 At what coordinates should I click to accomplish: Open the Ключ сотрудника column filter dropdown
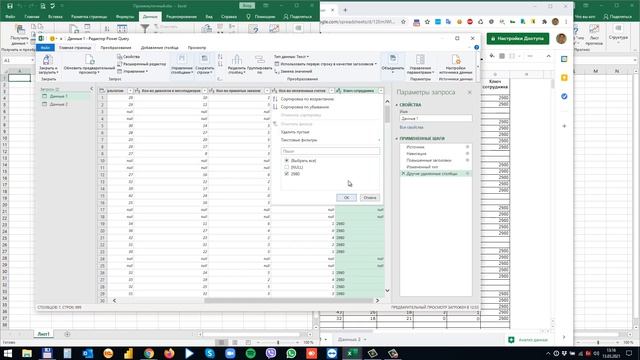pos(381,91)
